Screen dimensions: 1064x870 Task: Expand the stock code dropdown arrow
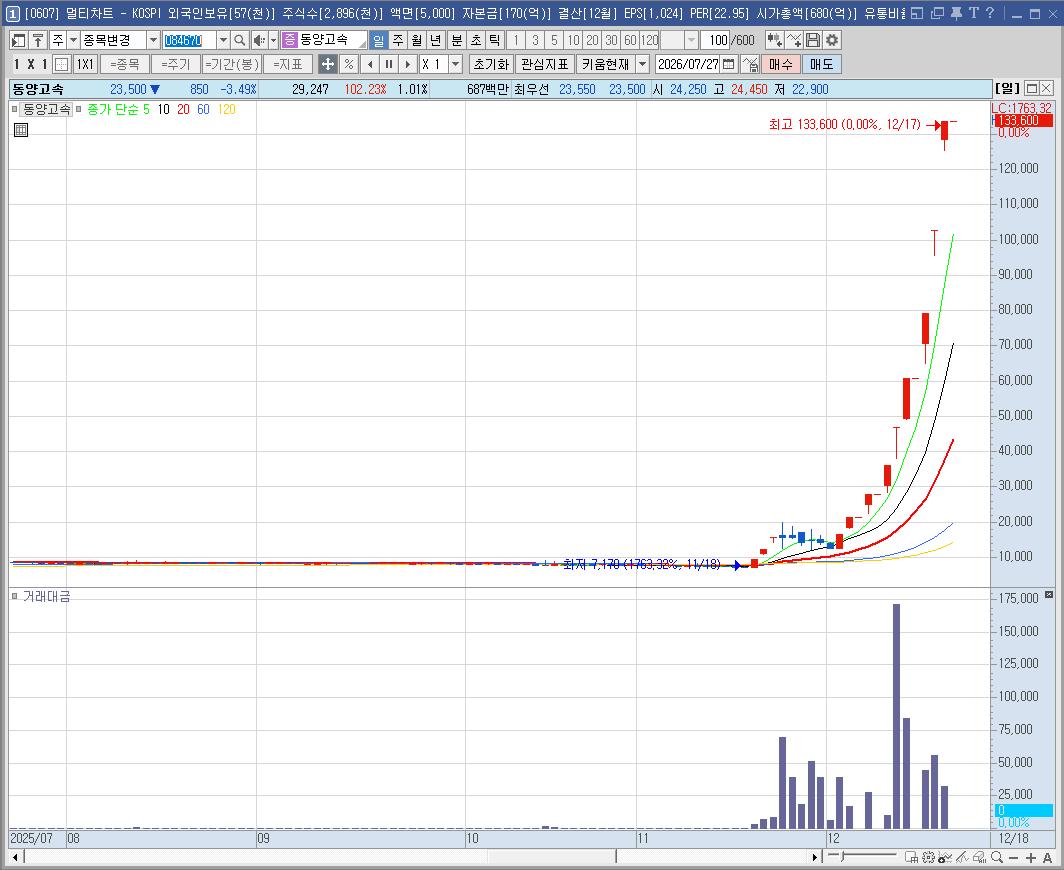point(223,41)
